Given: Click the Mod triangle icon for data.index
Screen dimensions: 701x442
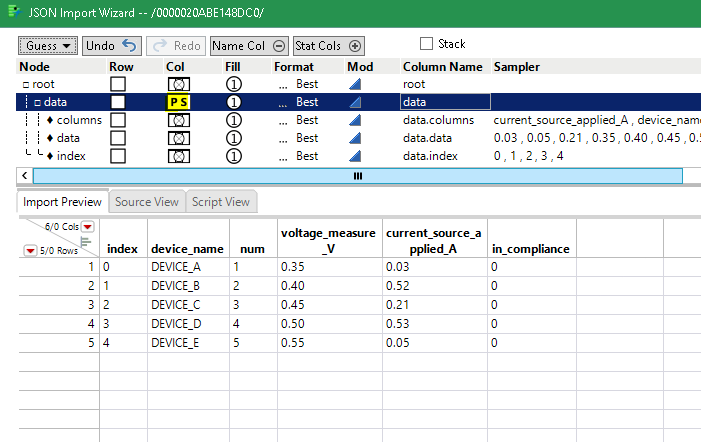Looking at the screenshot, I should coord(355,156).
